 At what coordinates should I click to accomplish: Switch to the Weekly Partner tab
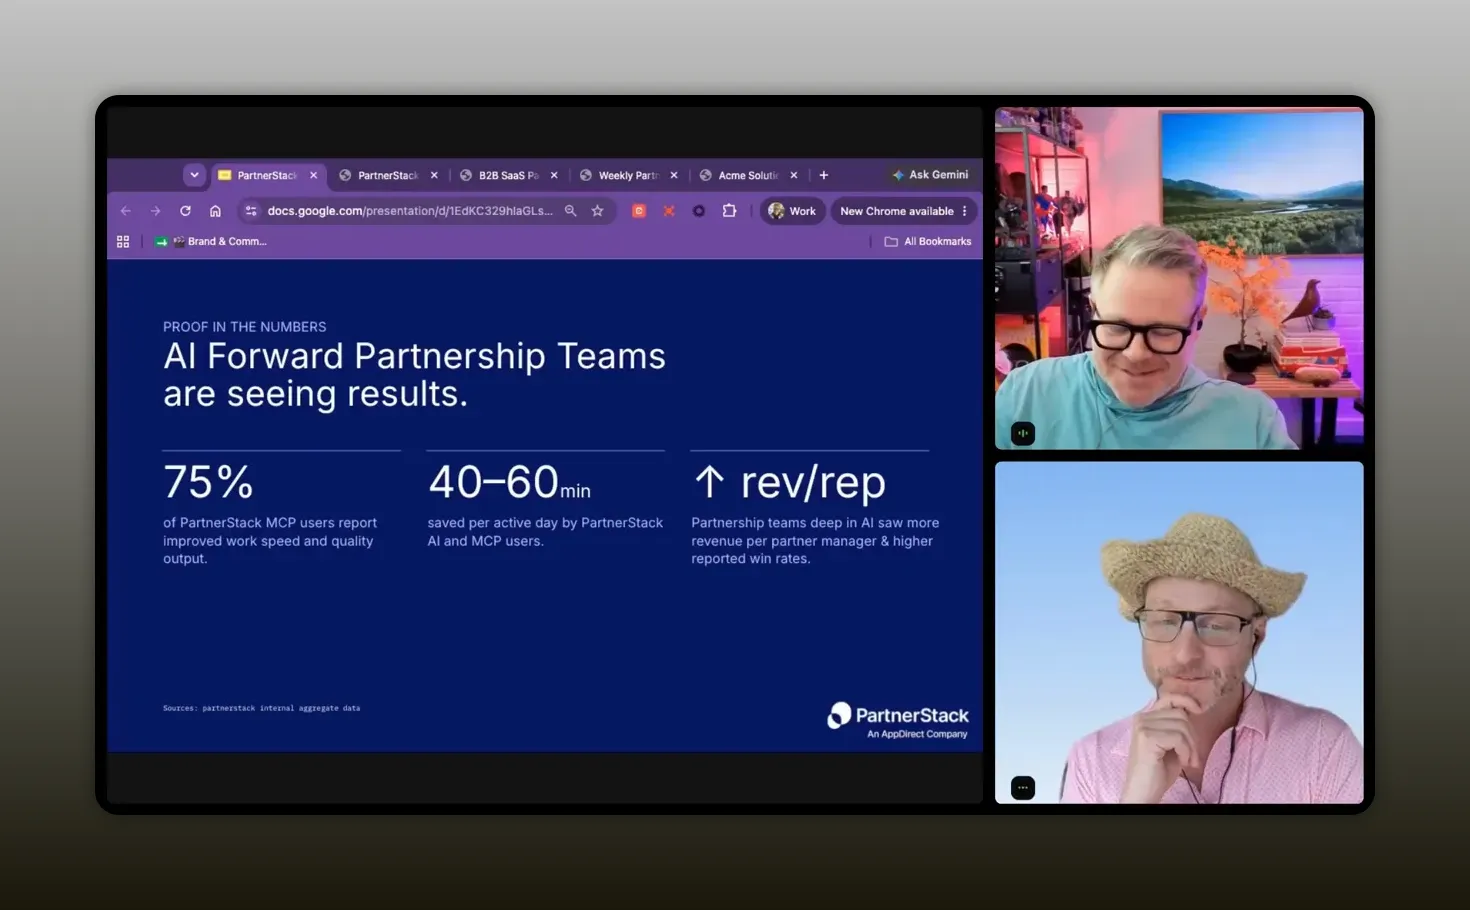(627, 175)
